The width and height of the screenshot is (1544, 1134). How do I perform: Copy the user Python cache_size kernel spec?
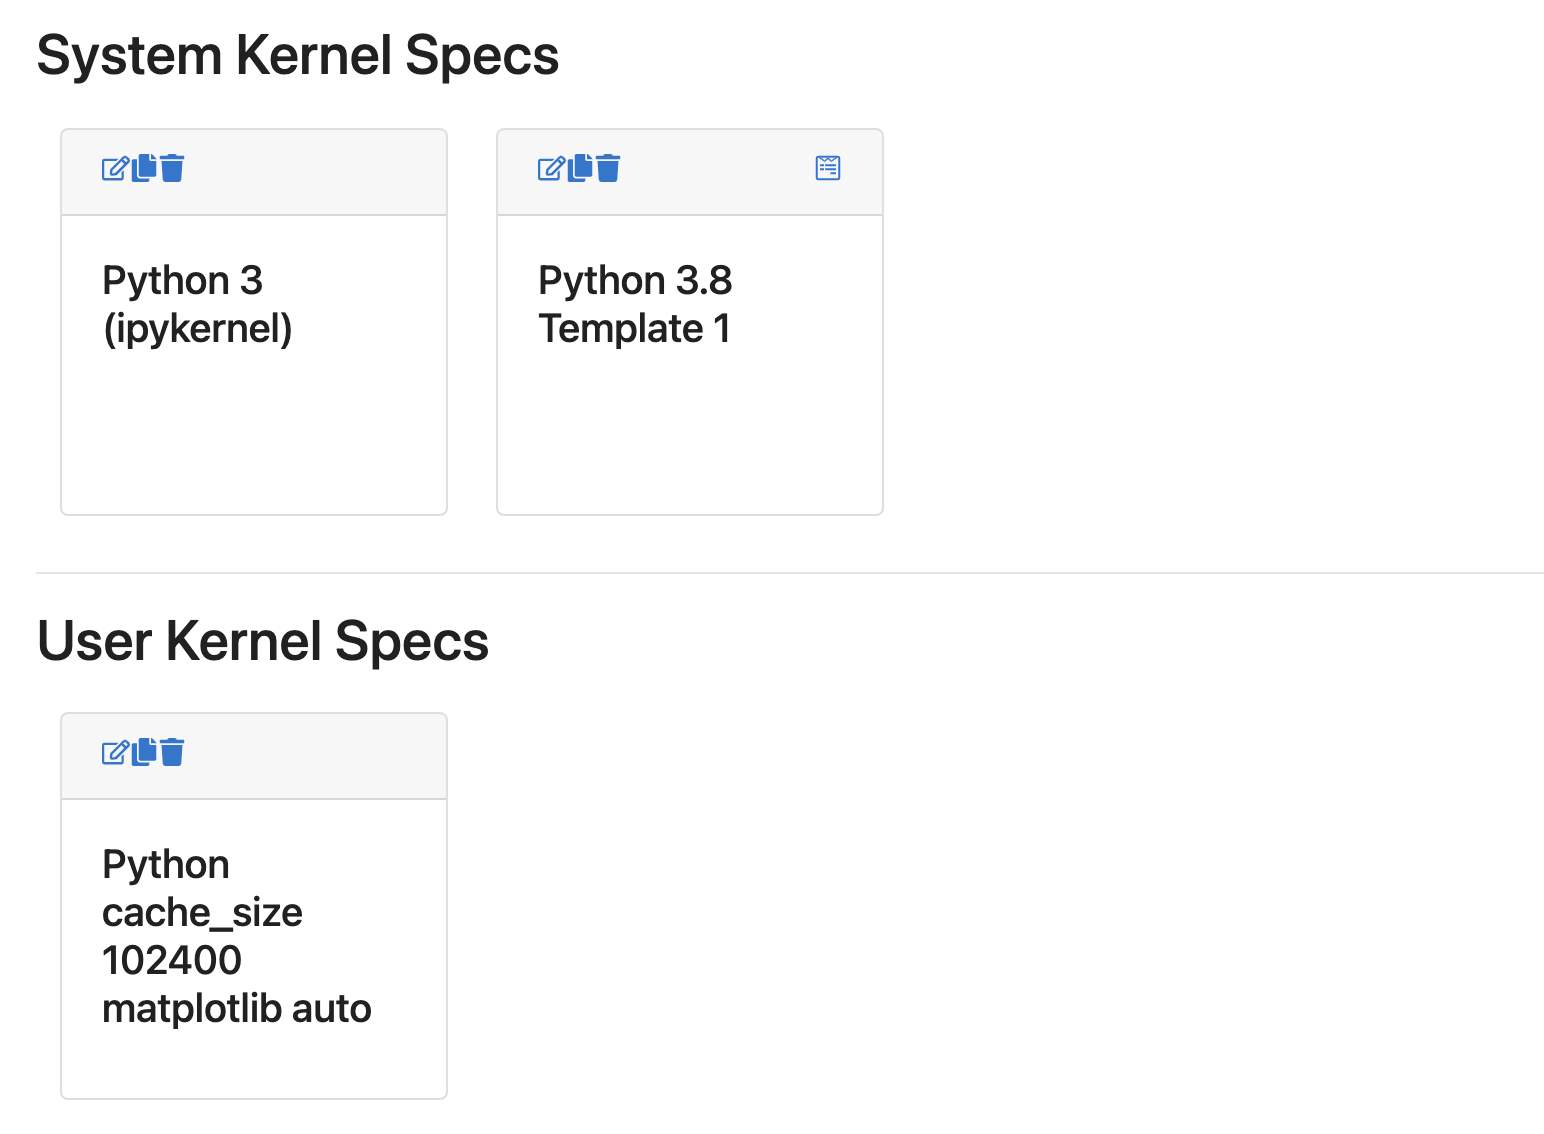pos(145,751)
